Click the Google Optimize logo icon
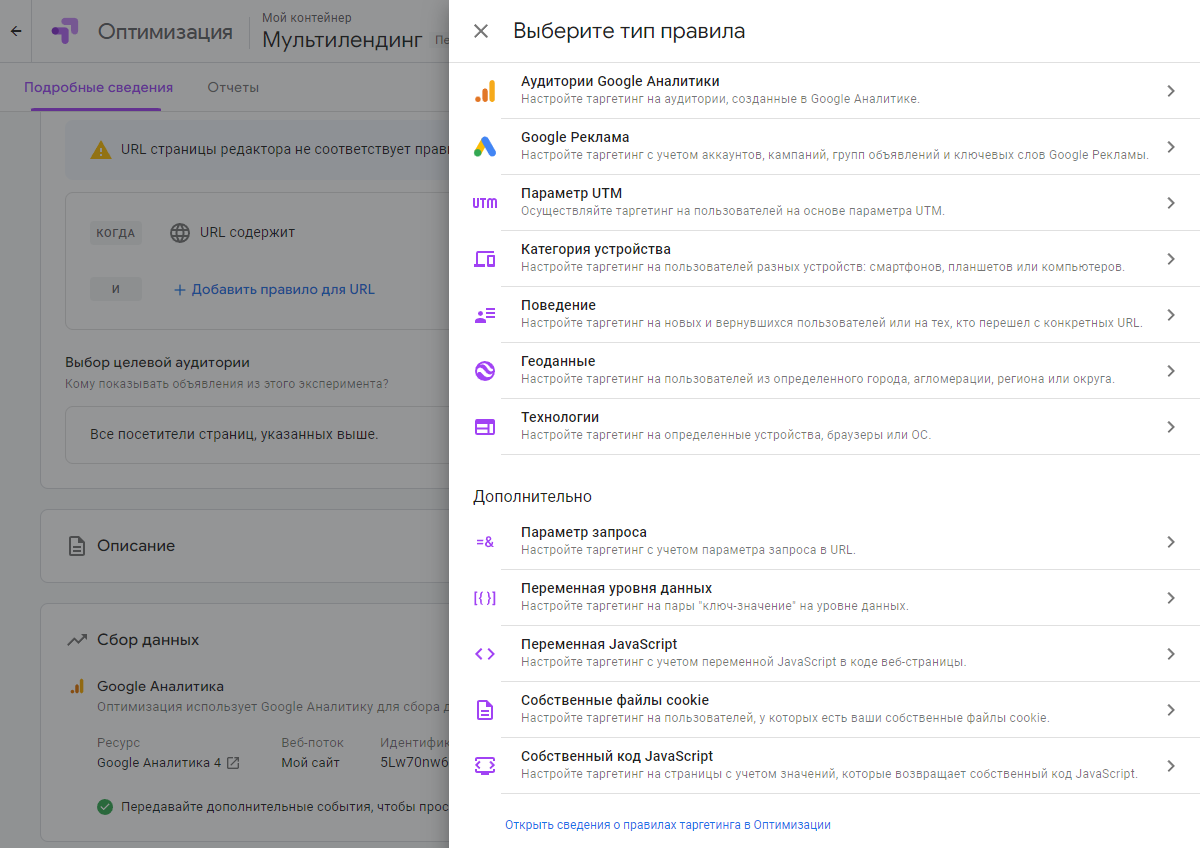The height and width of the screenshot is (848, 1200). pos(64,31)
